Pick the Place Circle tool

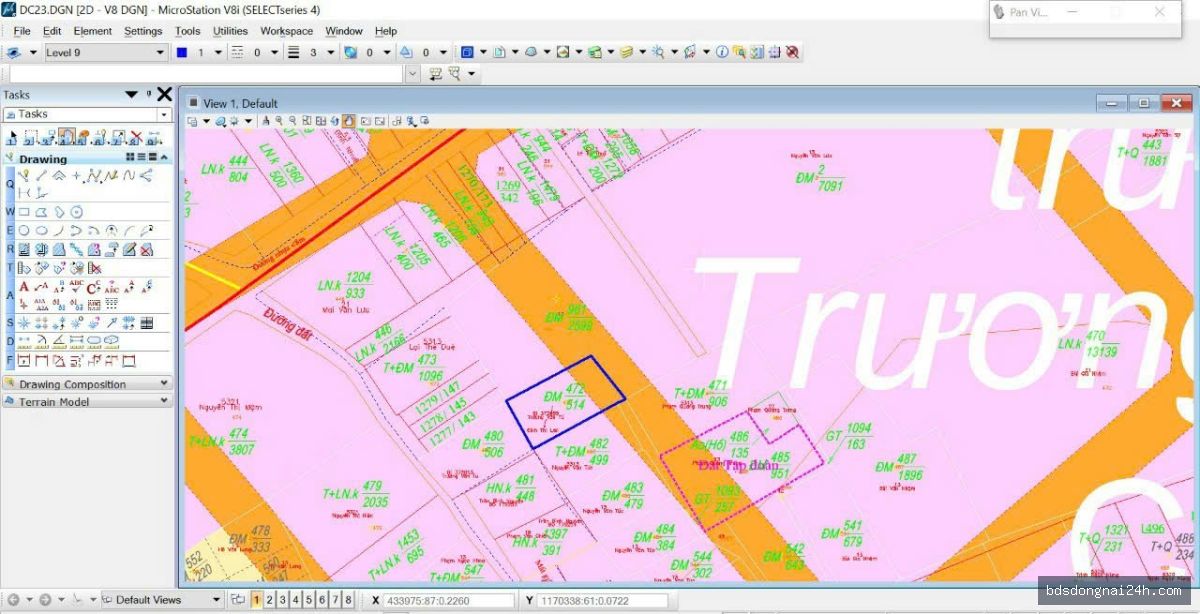pos(25,230)
